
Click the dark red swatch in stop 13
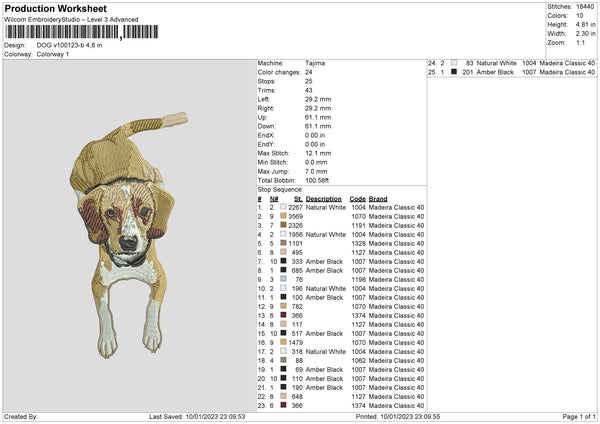(x=284, y=315)
